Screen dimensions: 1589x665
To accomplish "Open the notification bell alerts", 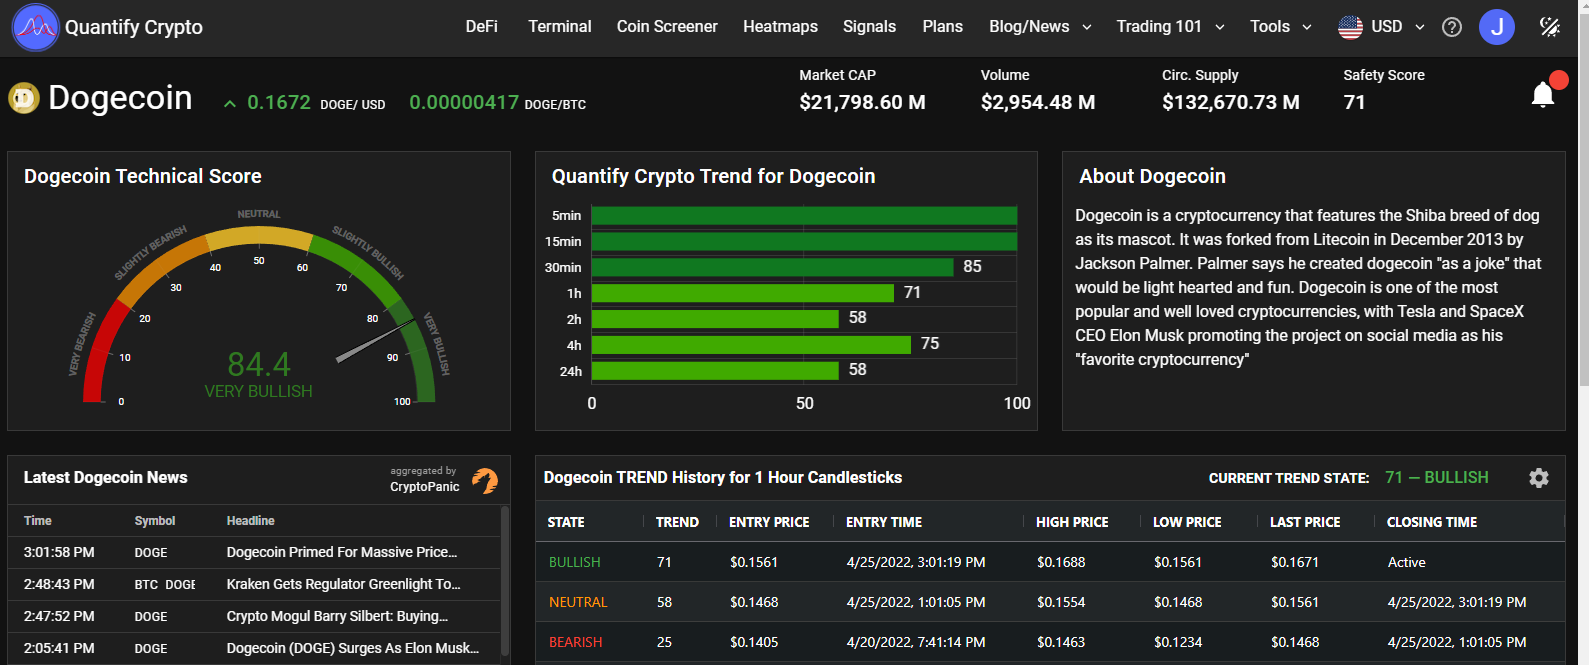I will [x=1543, y=95].
